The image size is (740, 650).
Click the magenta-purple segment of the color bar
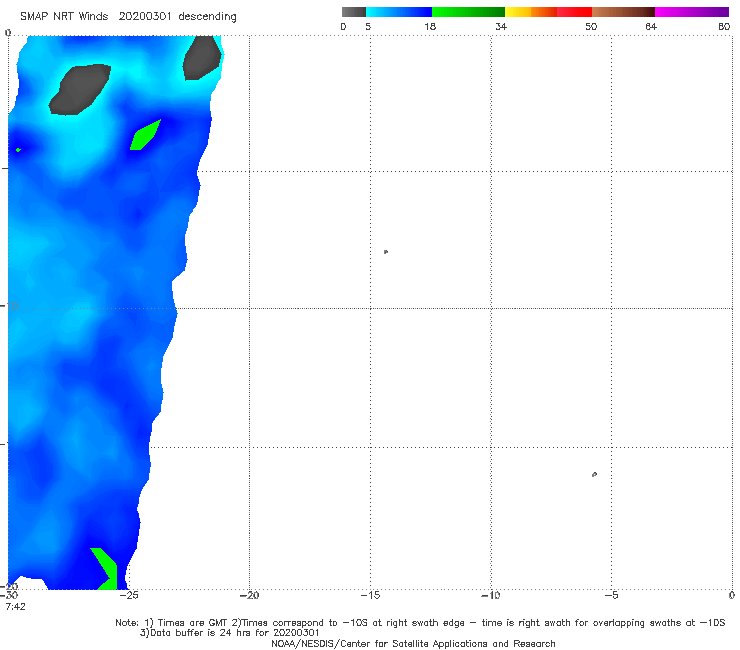(x=692, y=12)
